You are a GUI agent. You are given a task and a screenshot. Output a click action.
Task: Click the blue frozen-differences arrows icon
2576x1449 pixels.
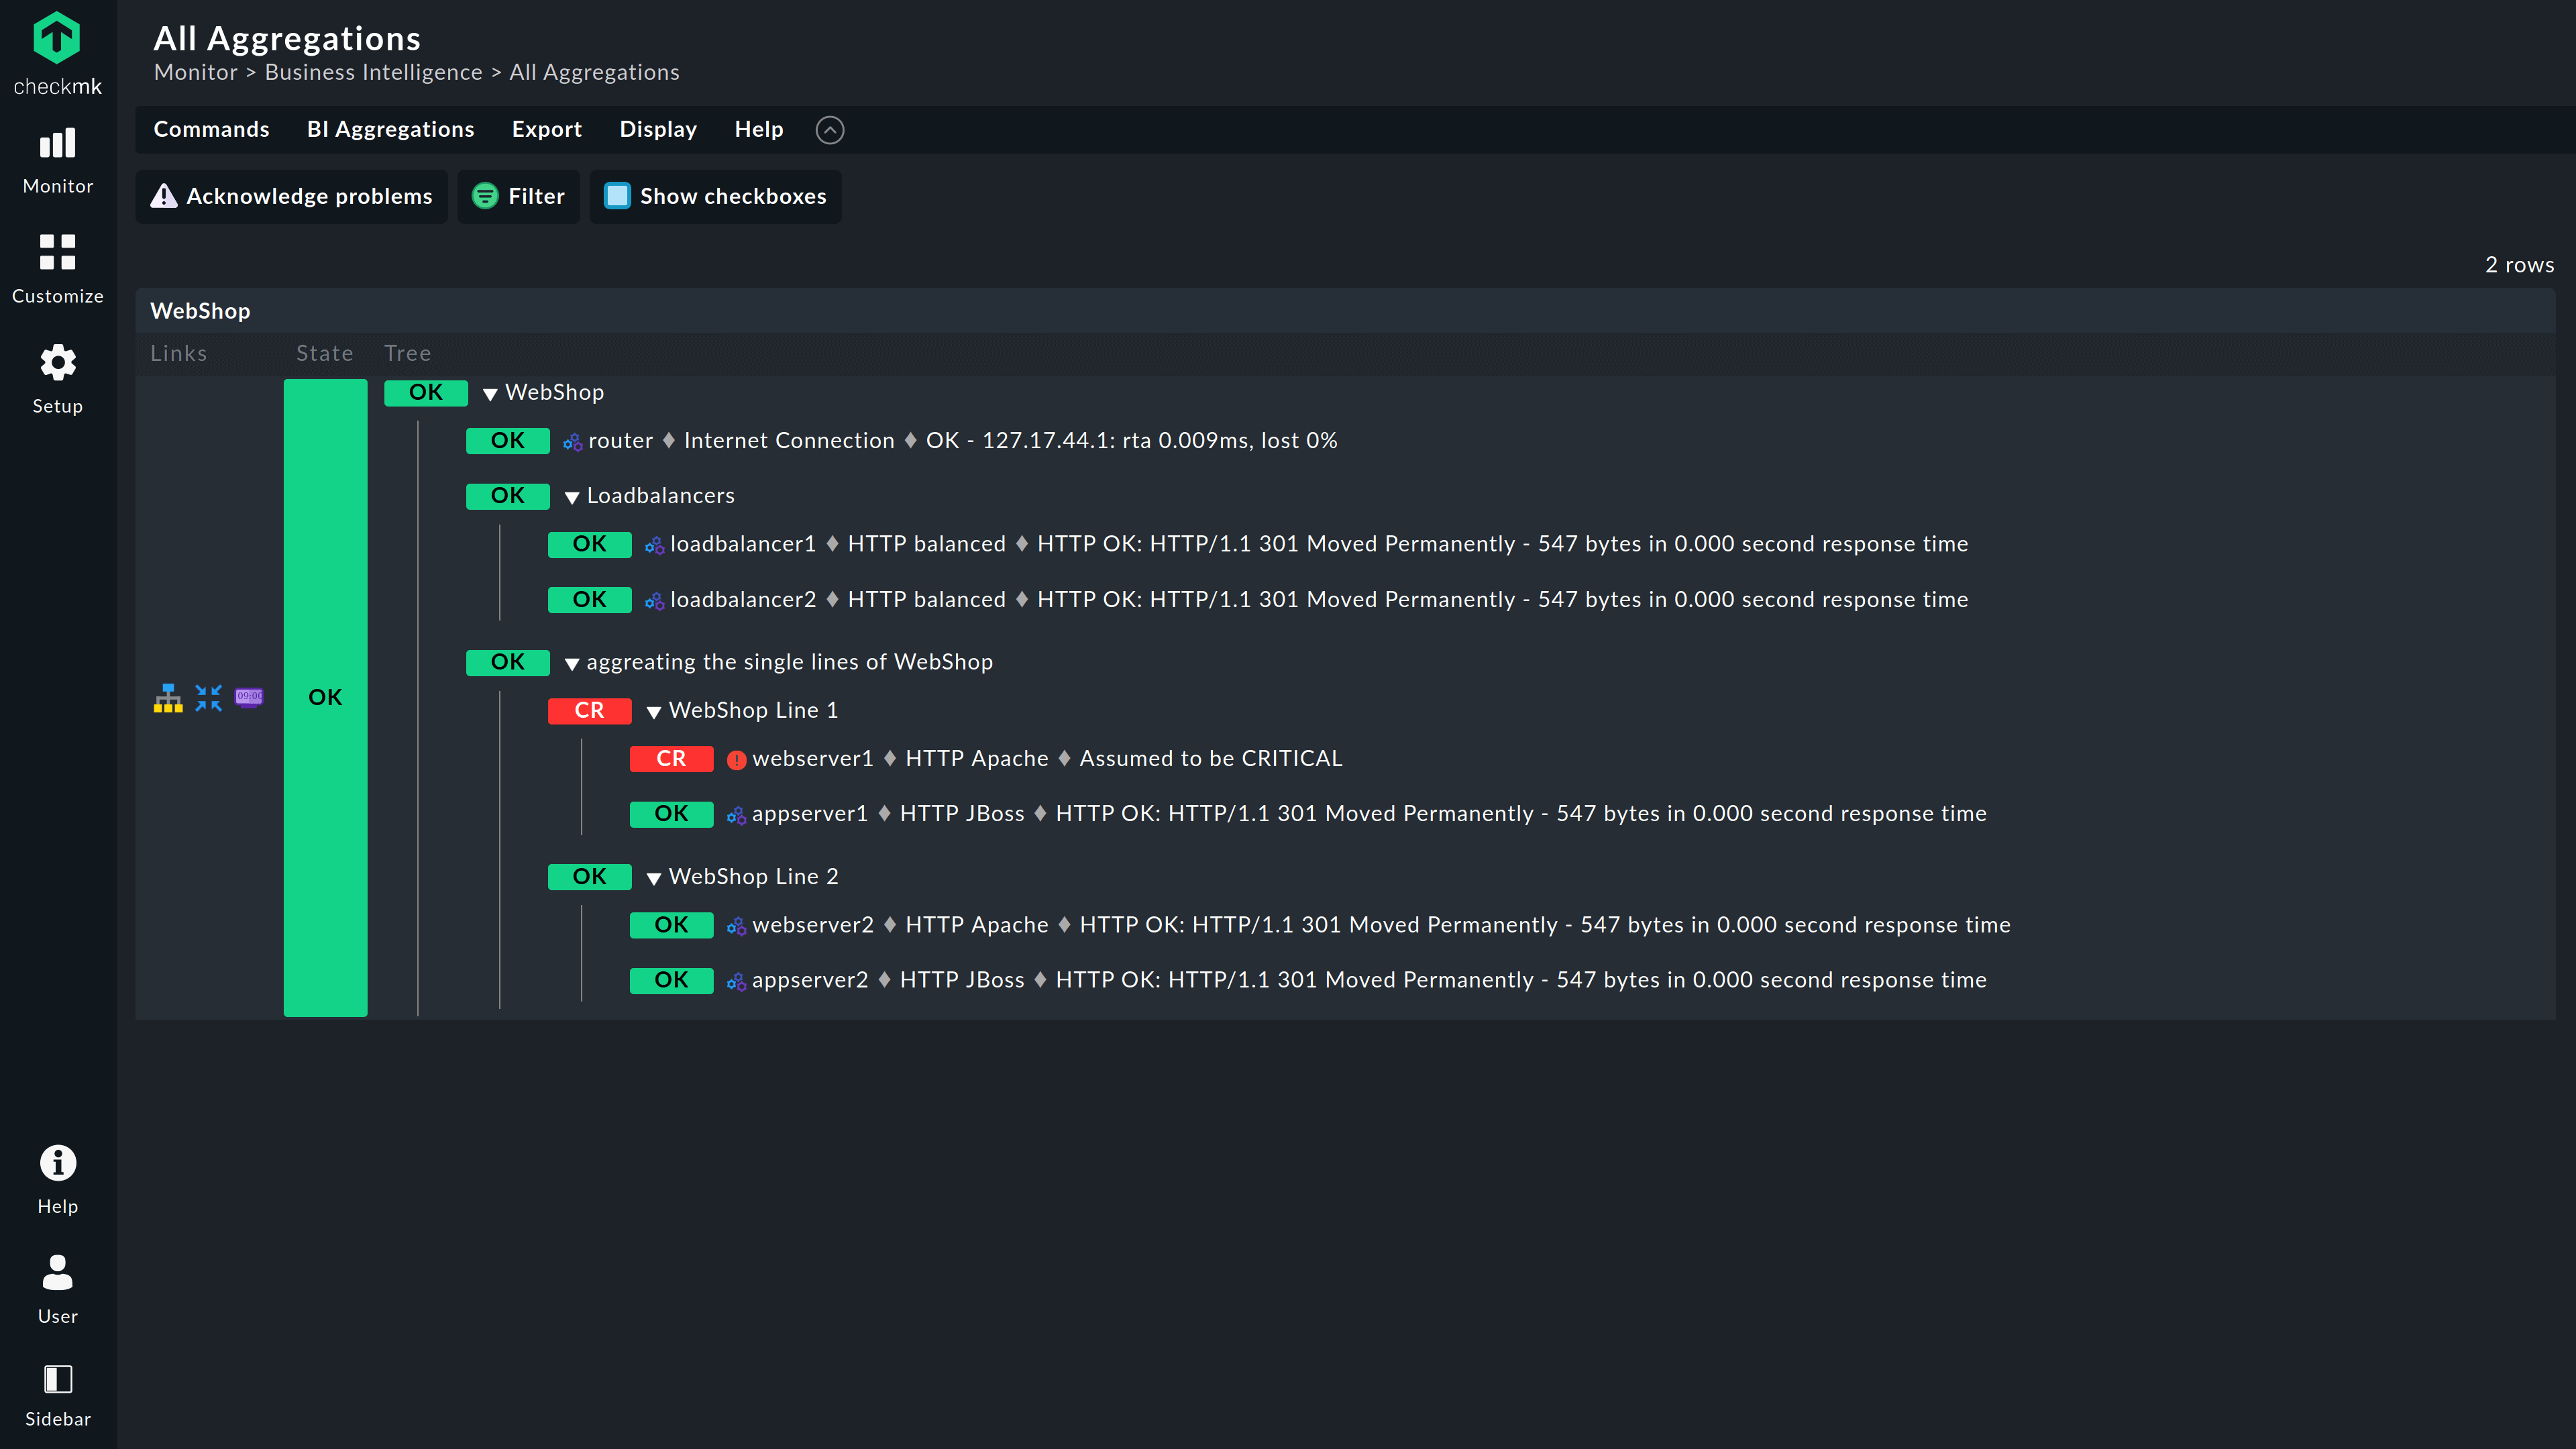208,697
